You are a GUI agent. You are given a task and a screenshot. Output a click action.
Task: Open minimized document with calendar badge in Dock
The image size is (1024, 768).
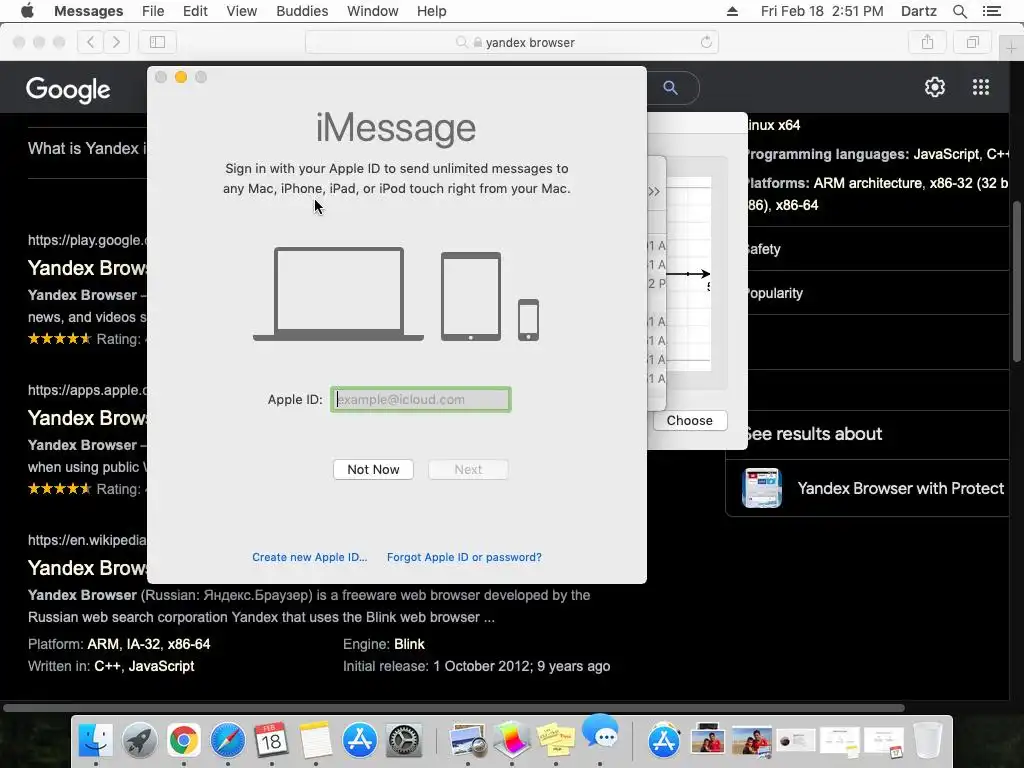(884, 741)
